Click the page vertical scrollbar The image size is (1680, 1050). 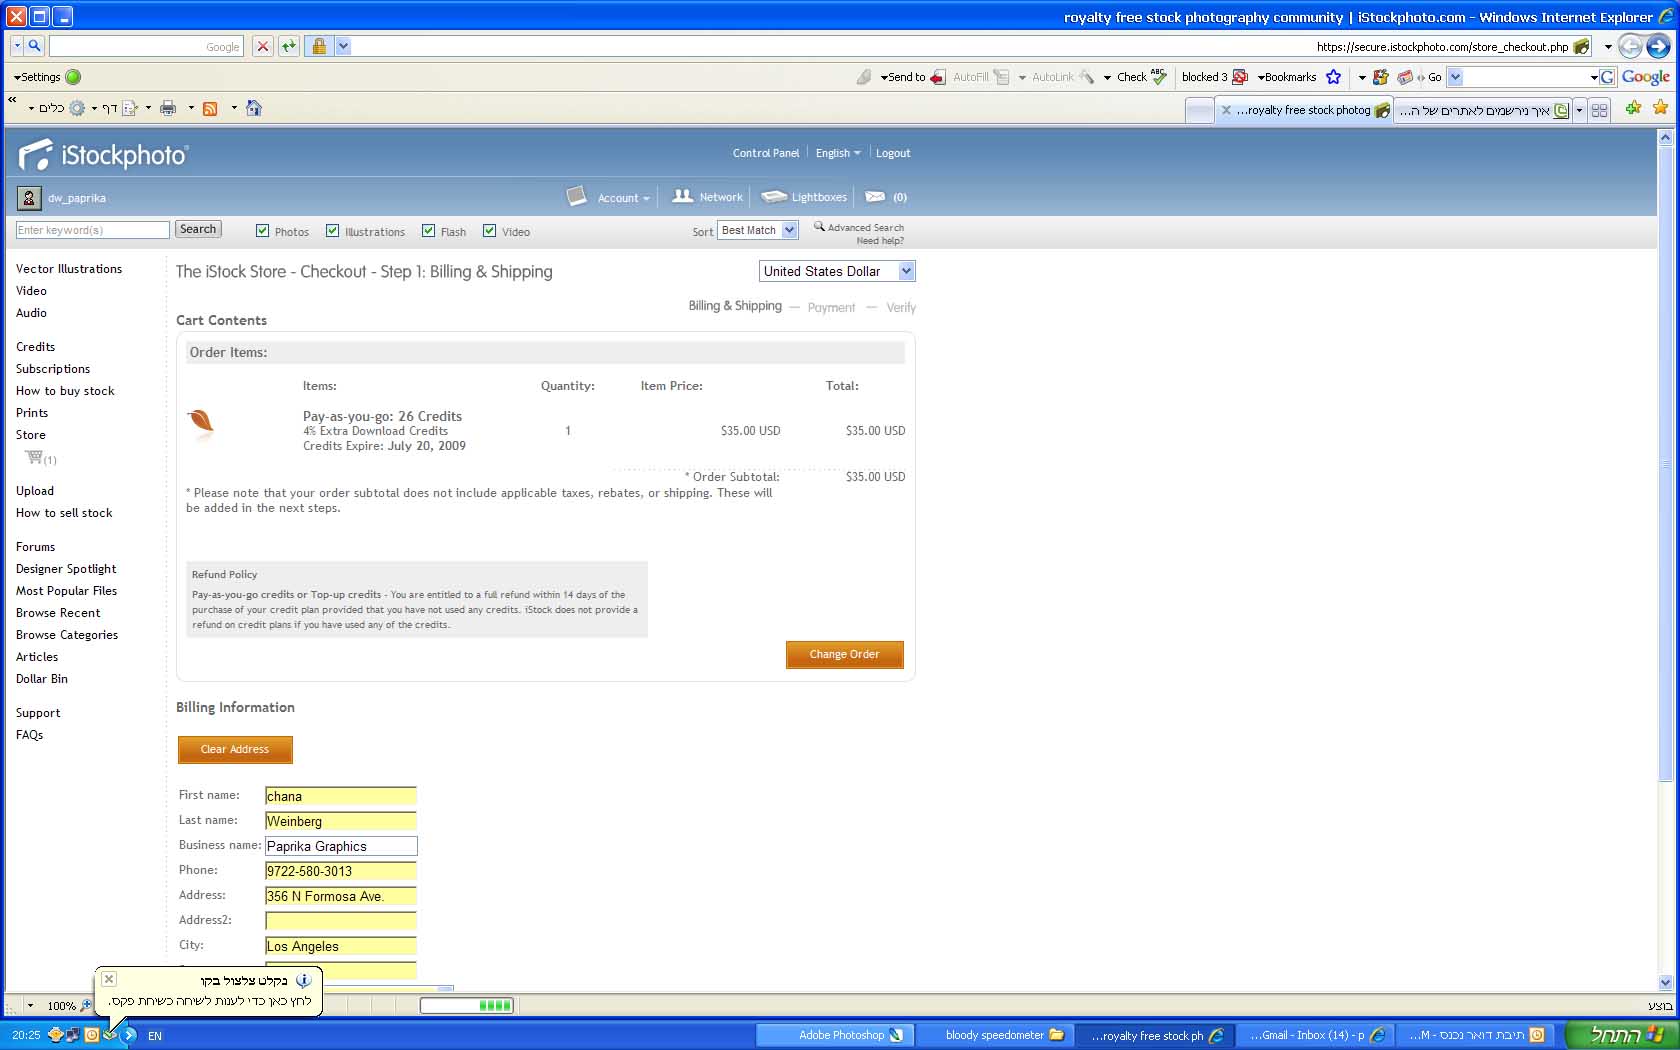click(x=1665, y=560)
